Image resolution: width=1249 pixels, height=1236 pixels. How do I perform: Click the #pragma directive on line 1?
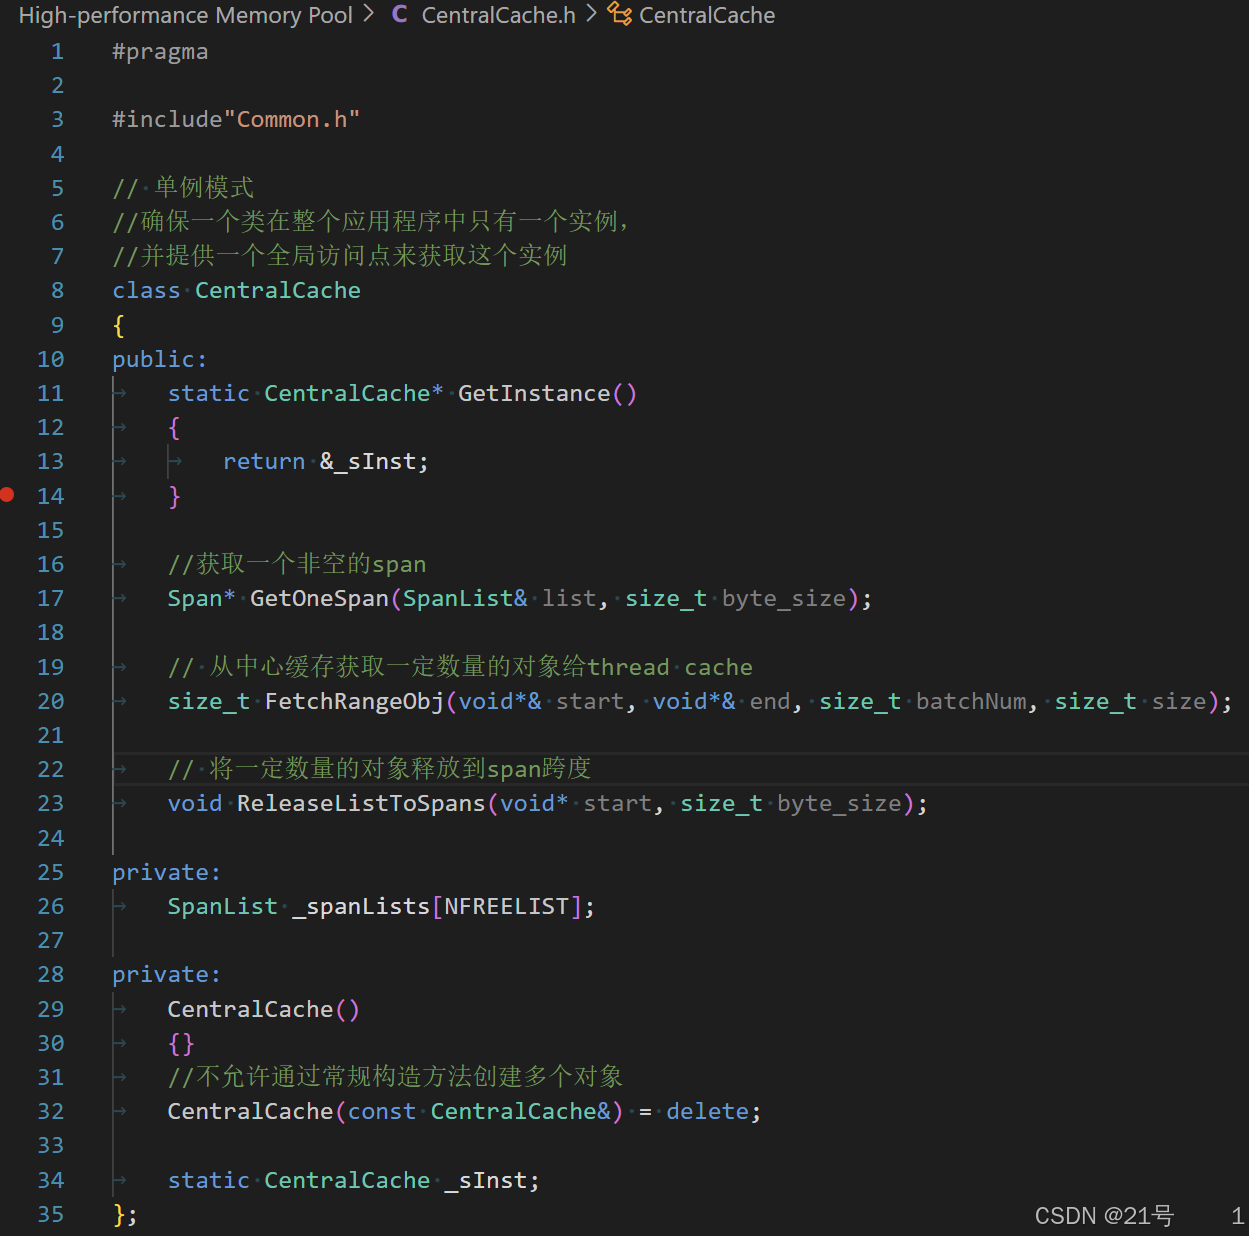pyautogui.click(x=160, y=52)
